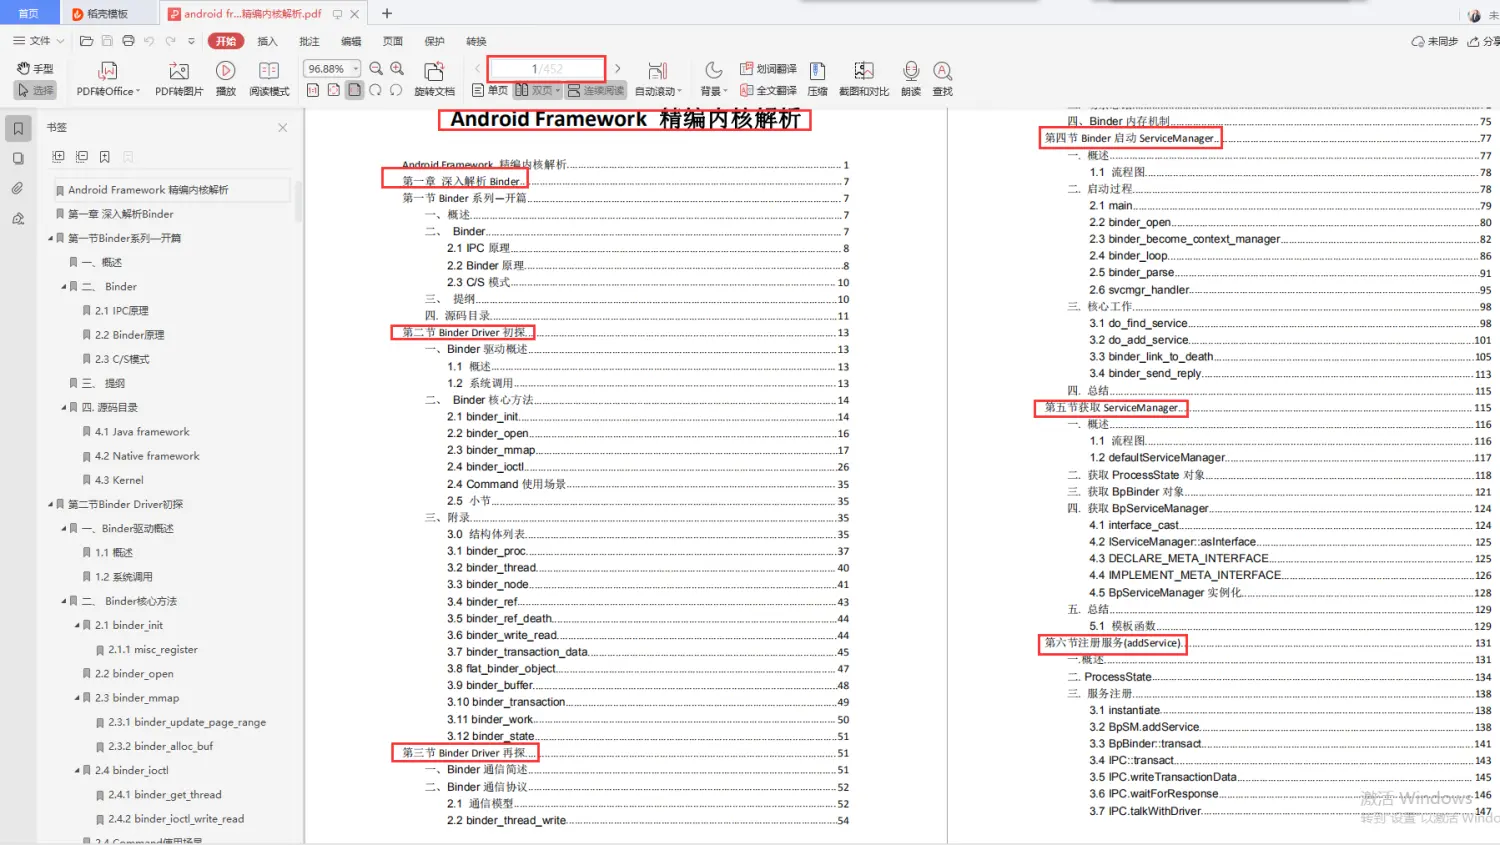Open the PDF转Office converter

pyautogui.click(x=108, y=79)
